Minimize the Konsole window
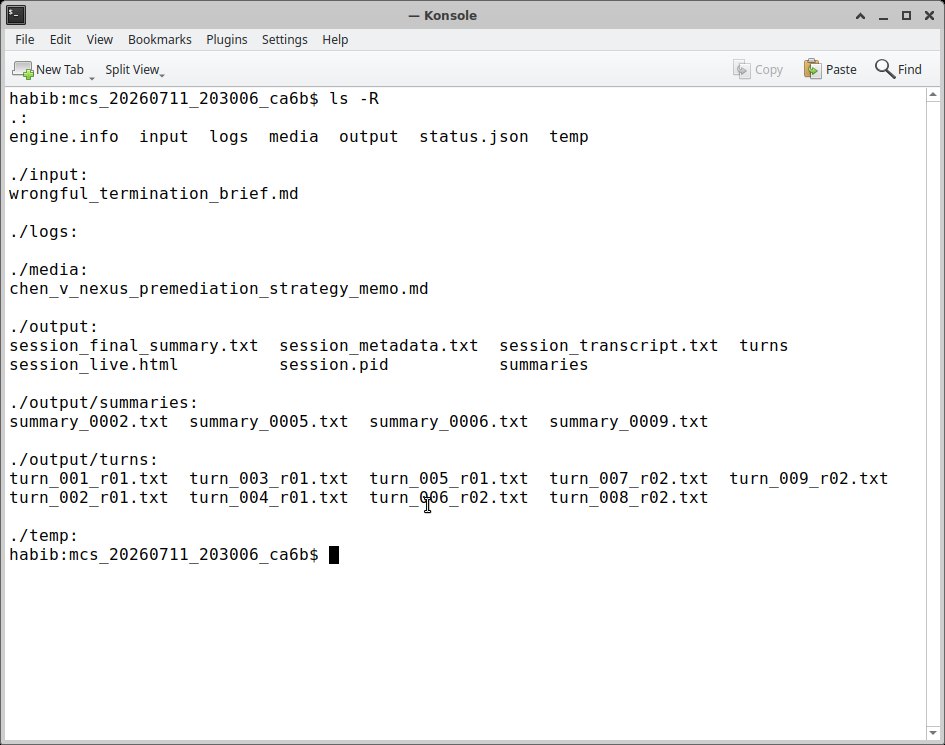This screenshot has width=945, height=745. pyautogui.click(x=884, y=16)
